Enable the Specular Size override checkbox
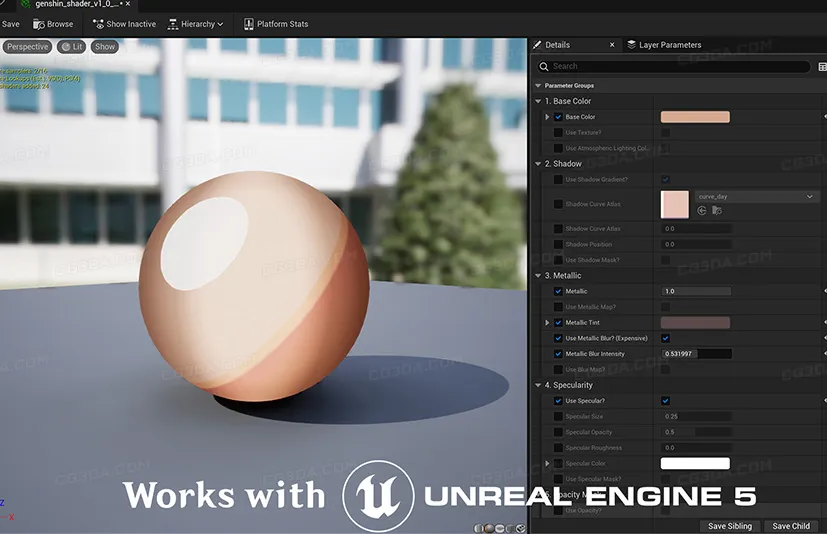The height and width of the screenshot is (534, 827). 558,417
